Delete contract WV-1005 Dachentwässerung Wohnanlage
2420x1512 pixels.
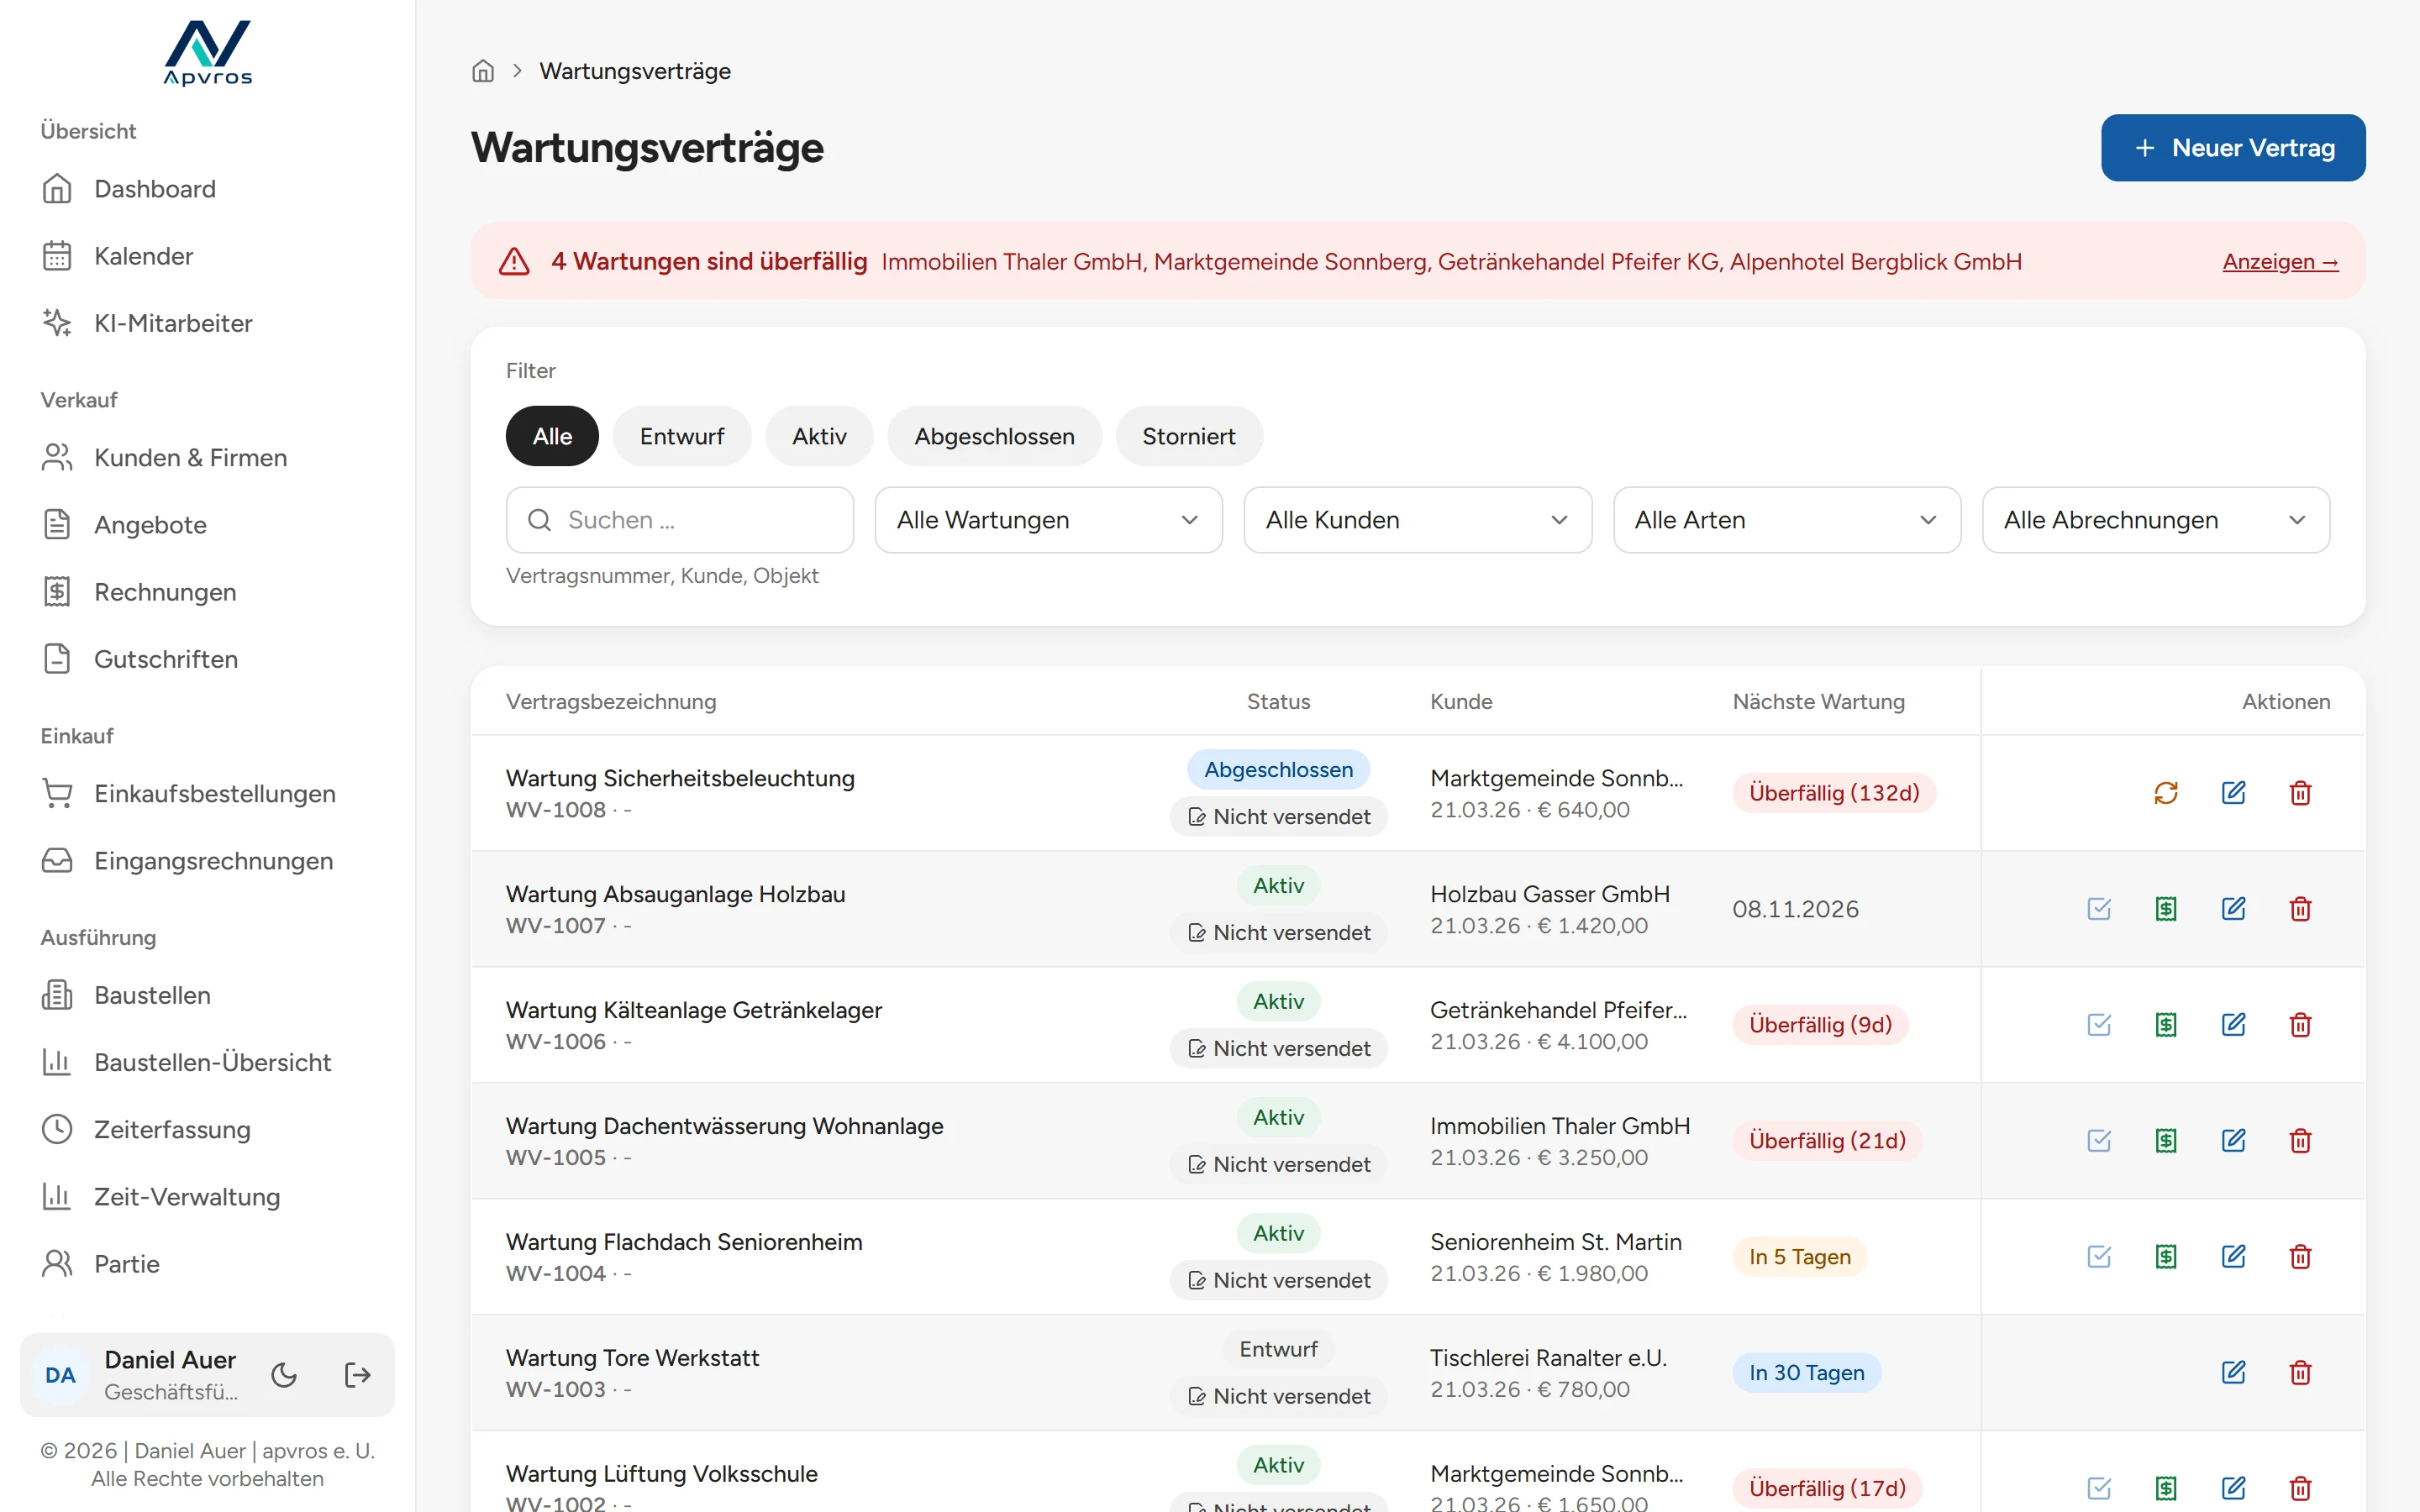pos(2300,1141)
